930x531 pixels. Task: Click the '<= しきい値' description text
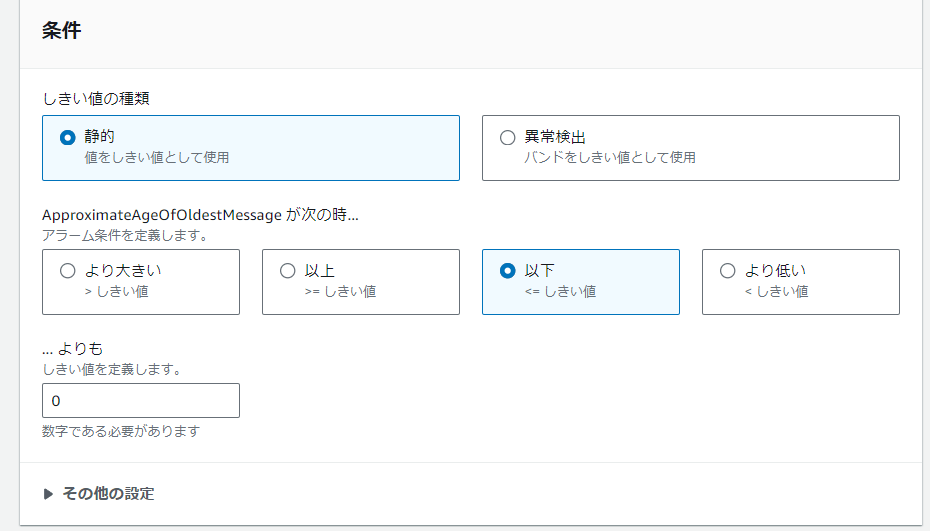(560, 291)
